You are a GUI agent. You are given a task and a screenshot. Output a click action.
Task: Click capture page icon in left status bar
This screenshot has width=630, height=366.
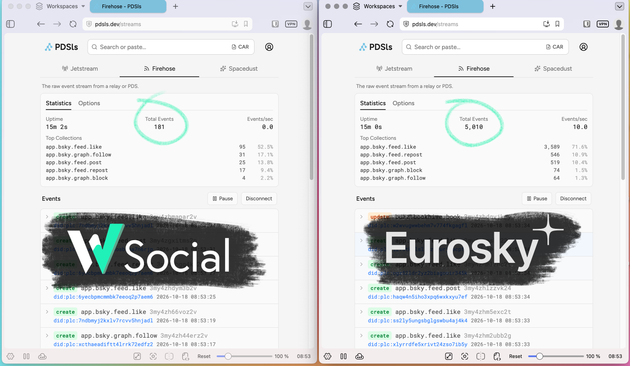(x=153, y=356)
